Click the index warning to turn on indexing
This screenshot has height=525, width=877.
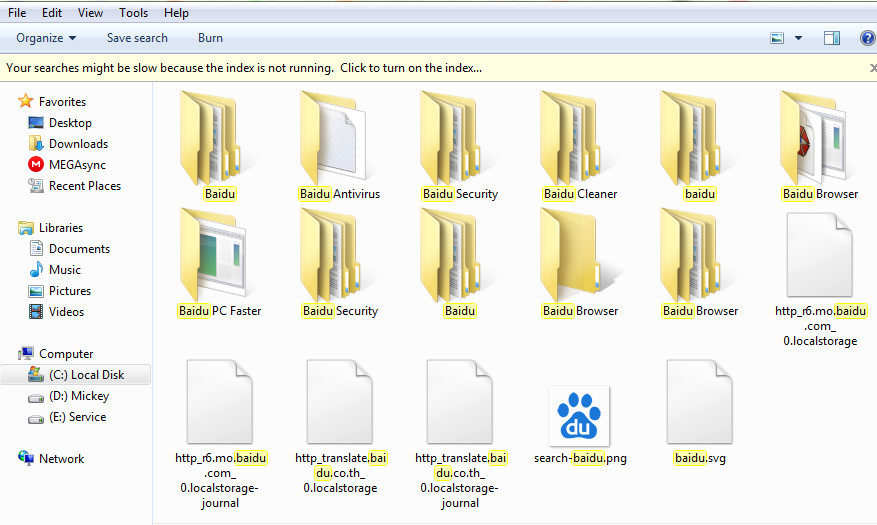244,68
